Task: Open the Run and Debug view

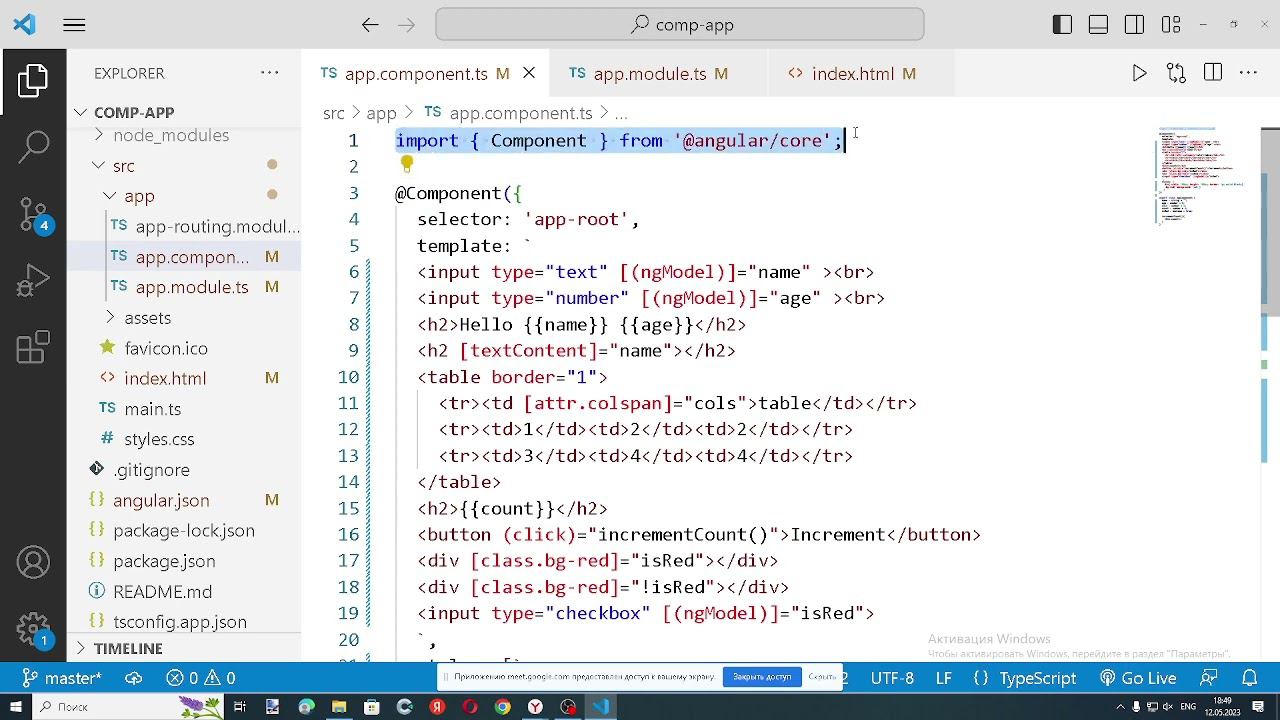Action: coord(33,281)
